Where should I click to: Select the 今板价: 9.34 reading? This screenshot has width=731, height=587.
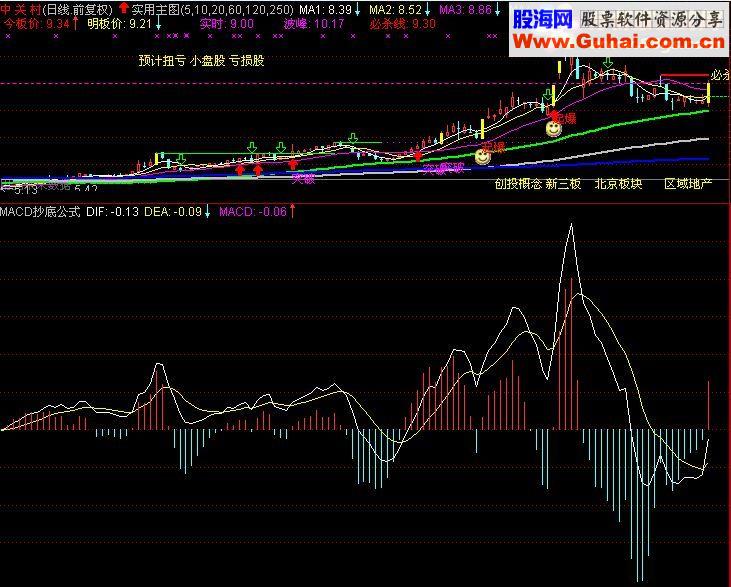click(36, 23)
